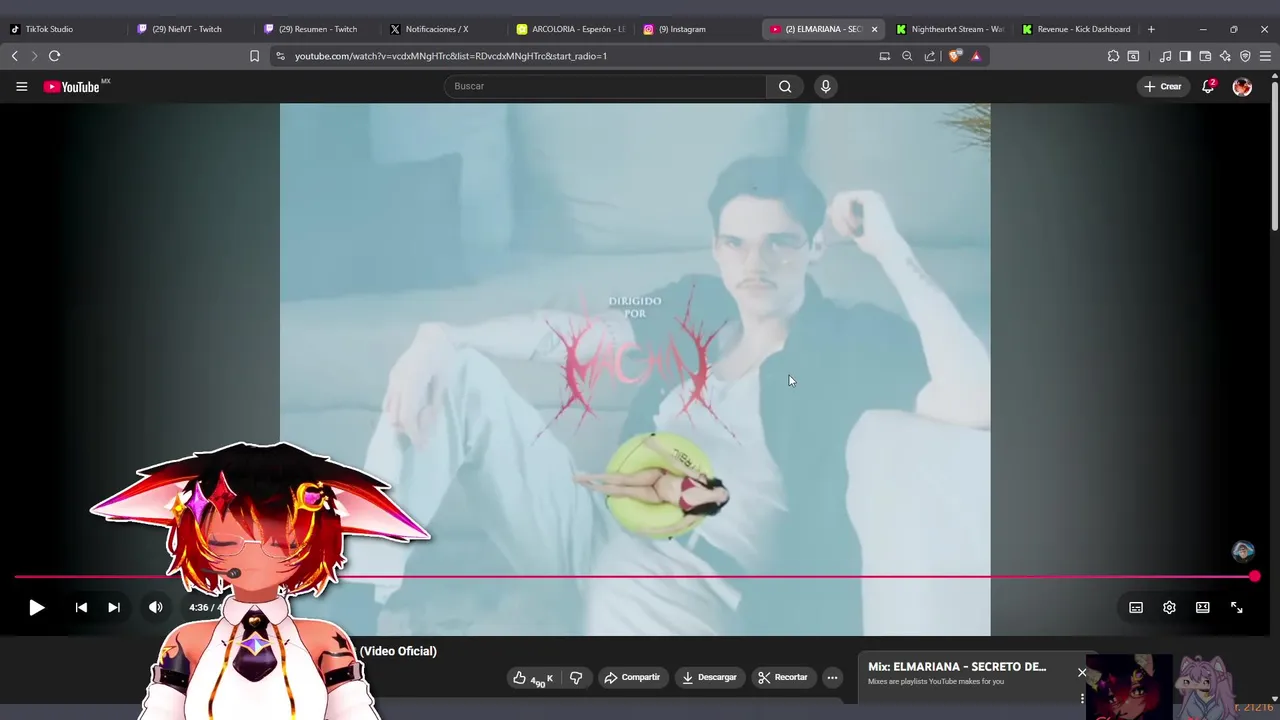
Task: Switch to the Revenue - Kick Dashboard tab
Action: click(x=1076, y=29)
